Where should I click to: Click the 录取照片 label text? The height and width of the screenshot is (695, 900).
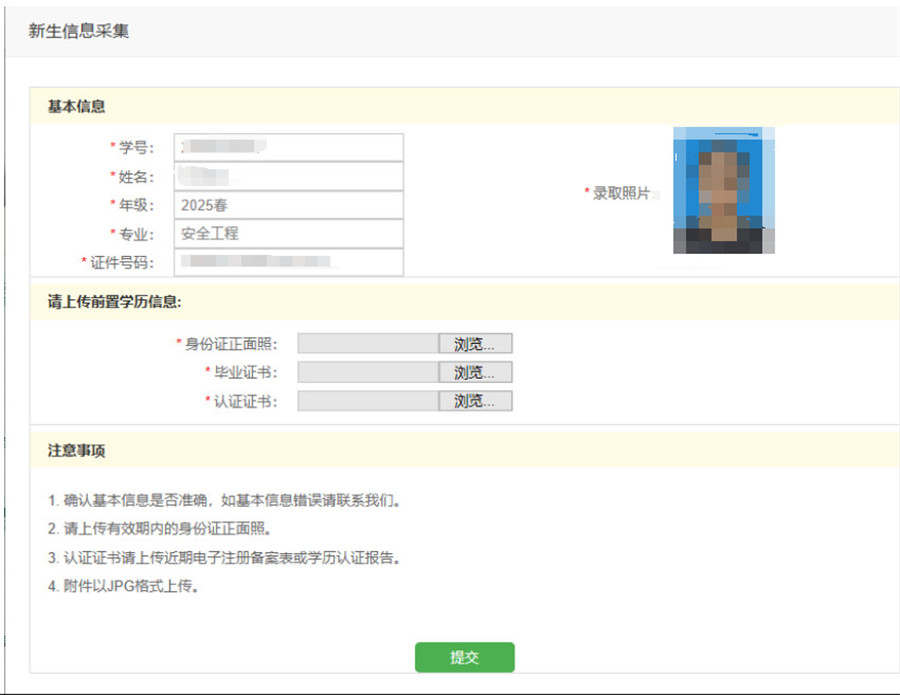pyautogui.click(x=621, y=193)
